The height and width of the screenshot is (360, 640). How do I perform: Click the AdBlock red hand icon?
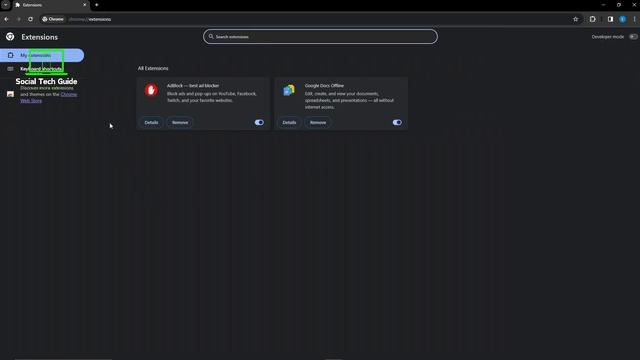(151, 90)
